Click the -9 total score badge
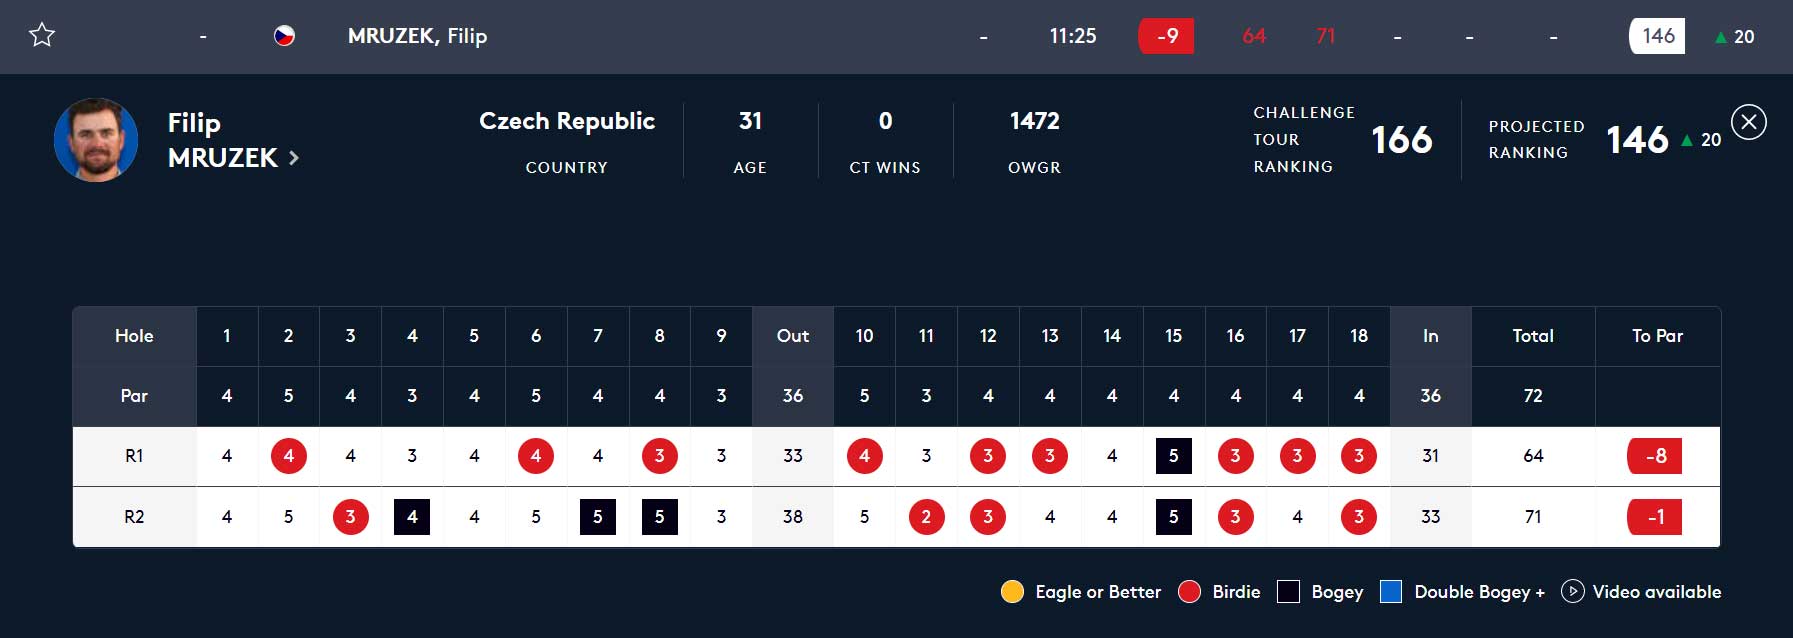Screen dimensions: 1793x638 click(1166, 36)
